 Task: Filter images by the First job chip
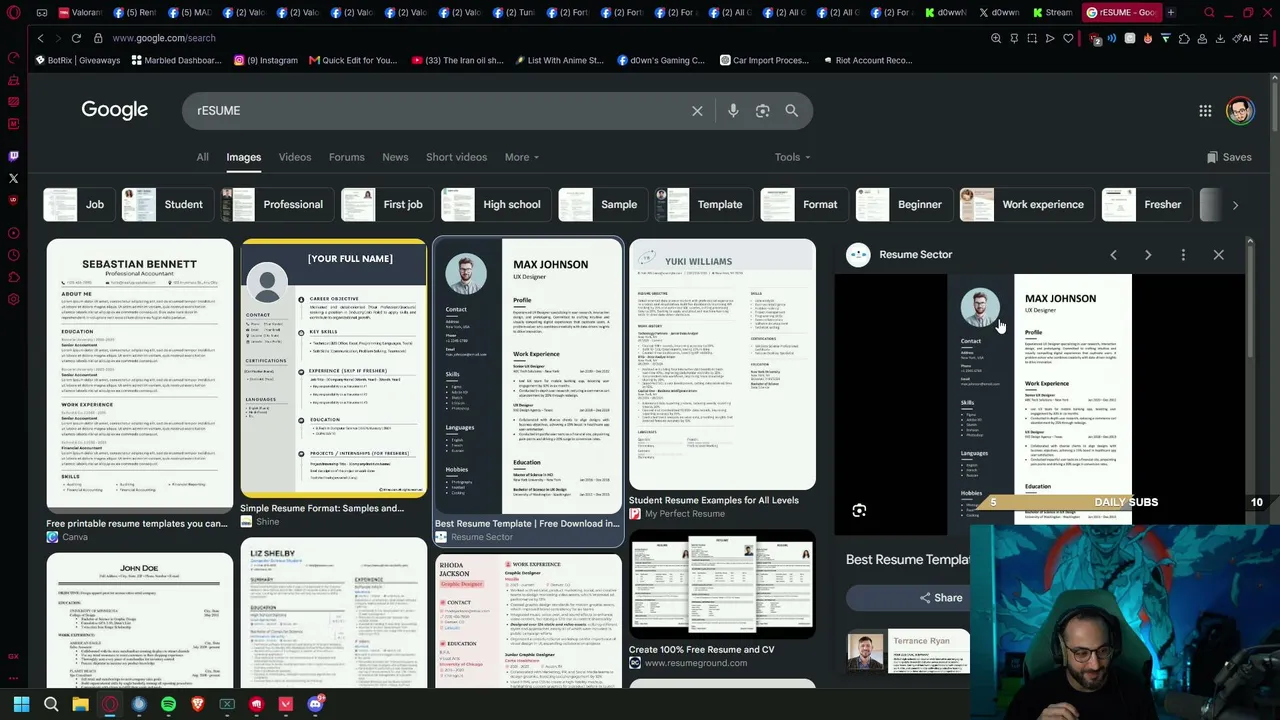pos(386,205)
